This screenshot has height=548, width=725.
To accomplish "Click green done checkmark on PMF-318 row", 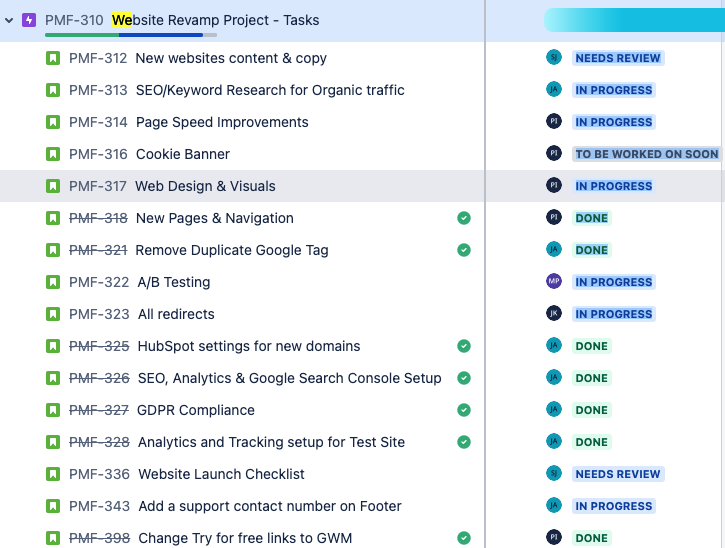I will coord(464,218).
